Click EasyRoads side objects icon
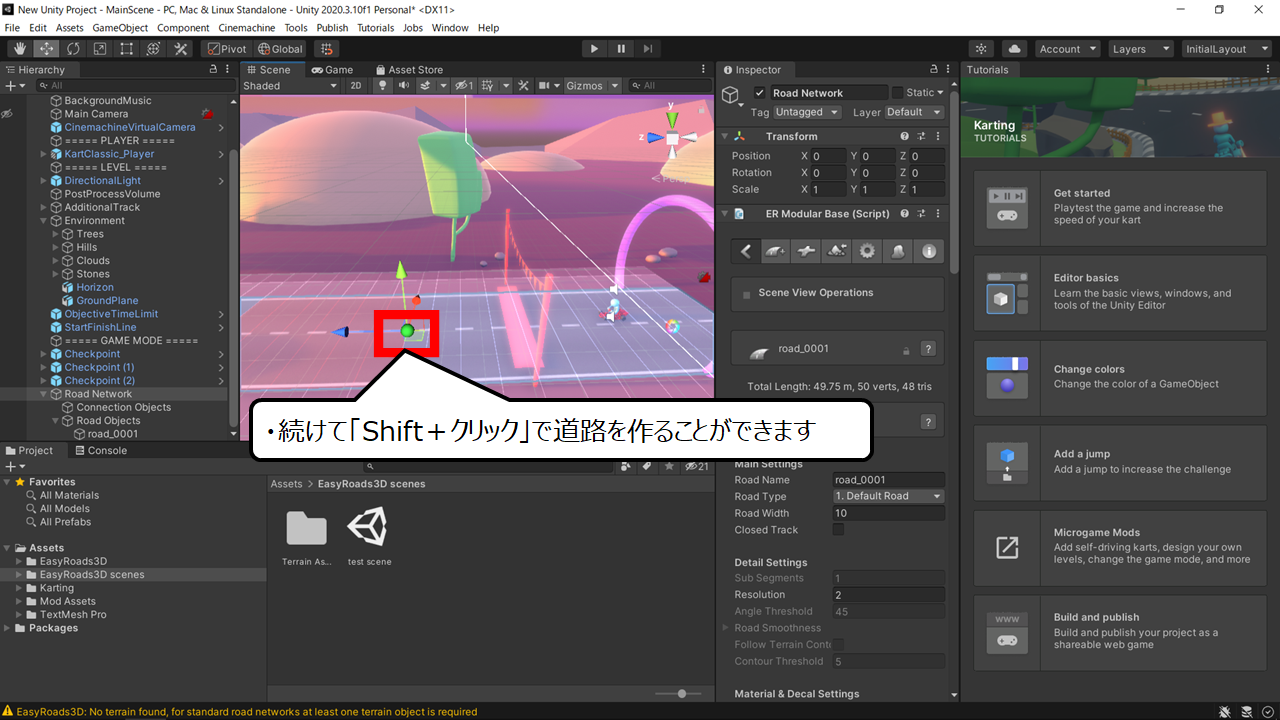The image size is (1280, 720). (x=898, y=252)
